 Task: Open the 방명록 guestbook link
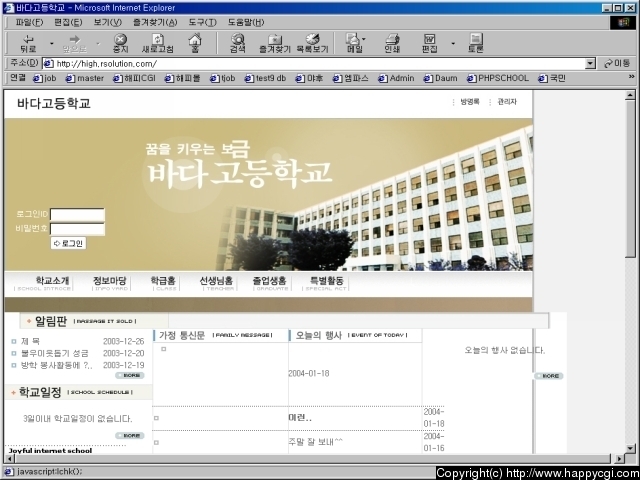(470, 102)
